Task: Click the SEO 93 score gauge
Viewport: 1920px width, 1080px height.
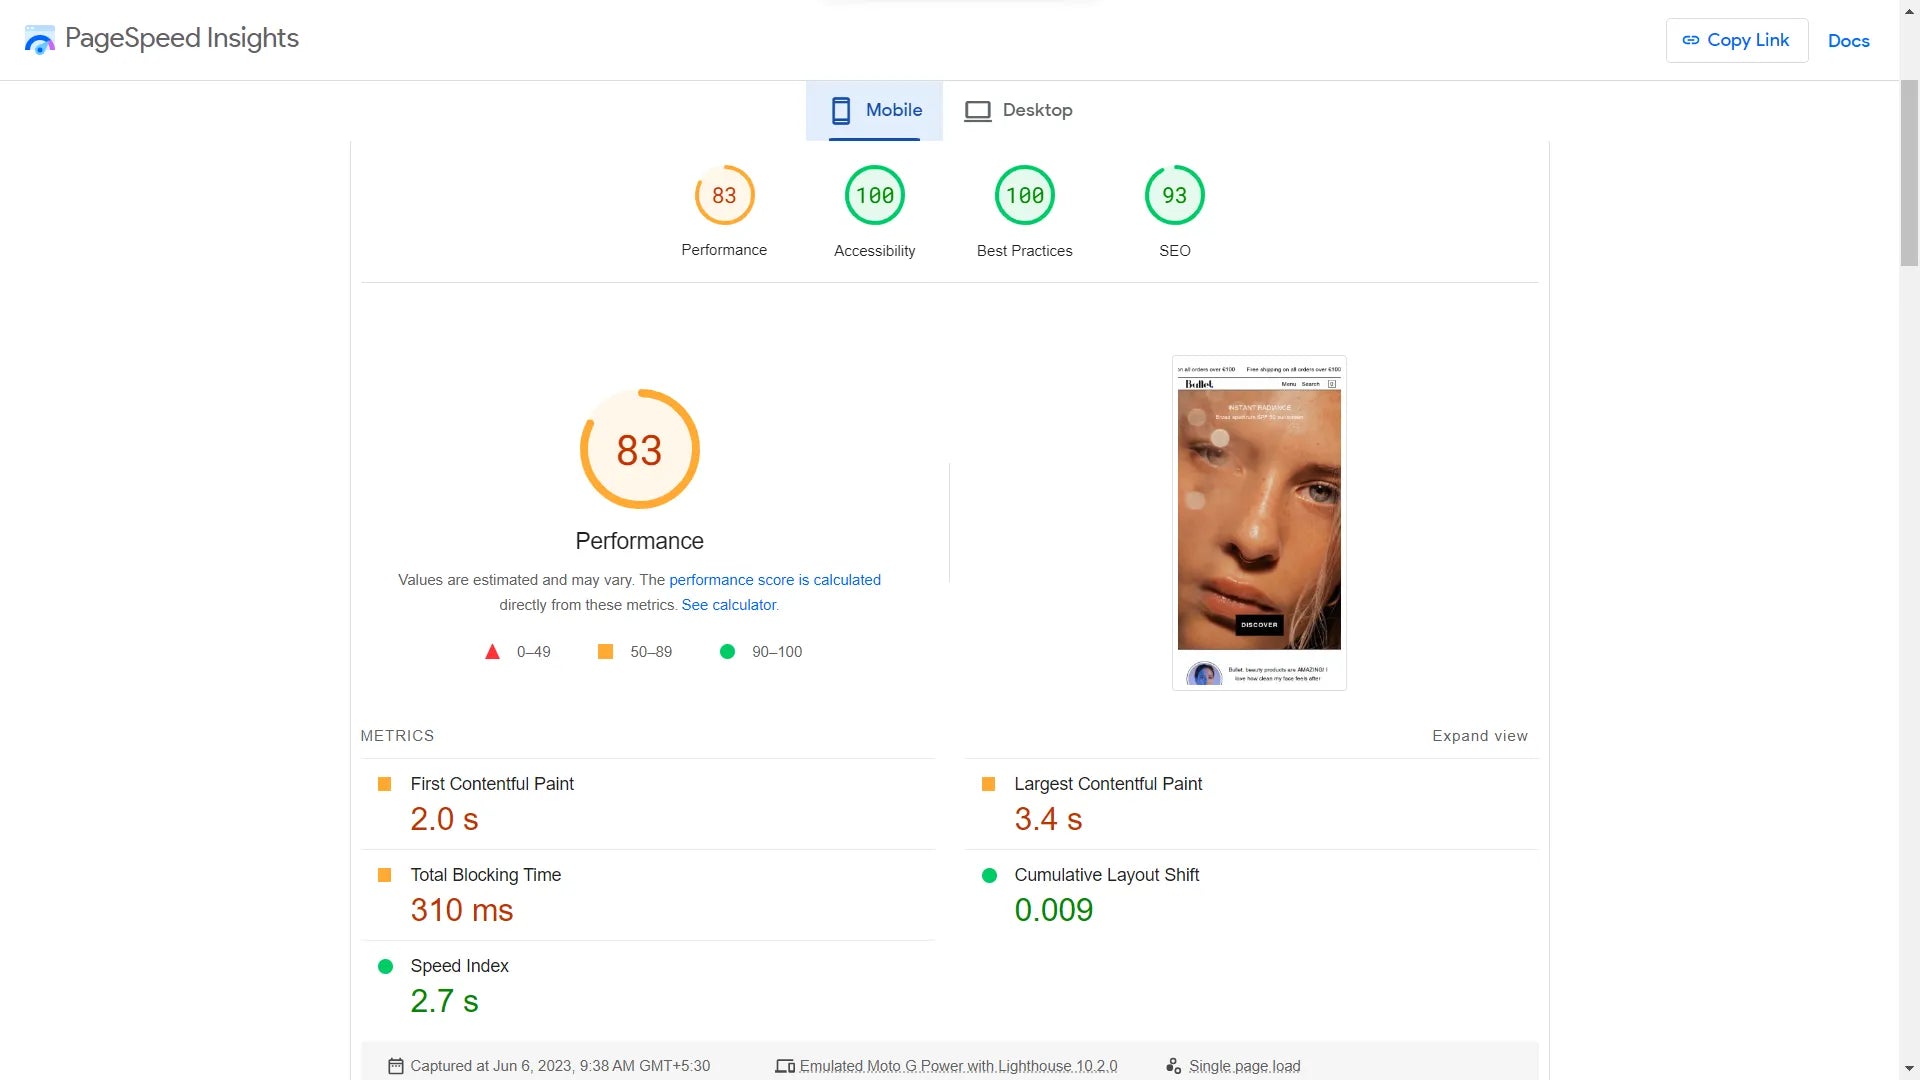Action: [1174, 195]
